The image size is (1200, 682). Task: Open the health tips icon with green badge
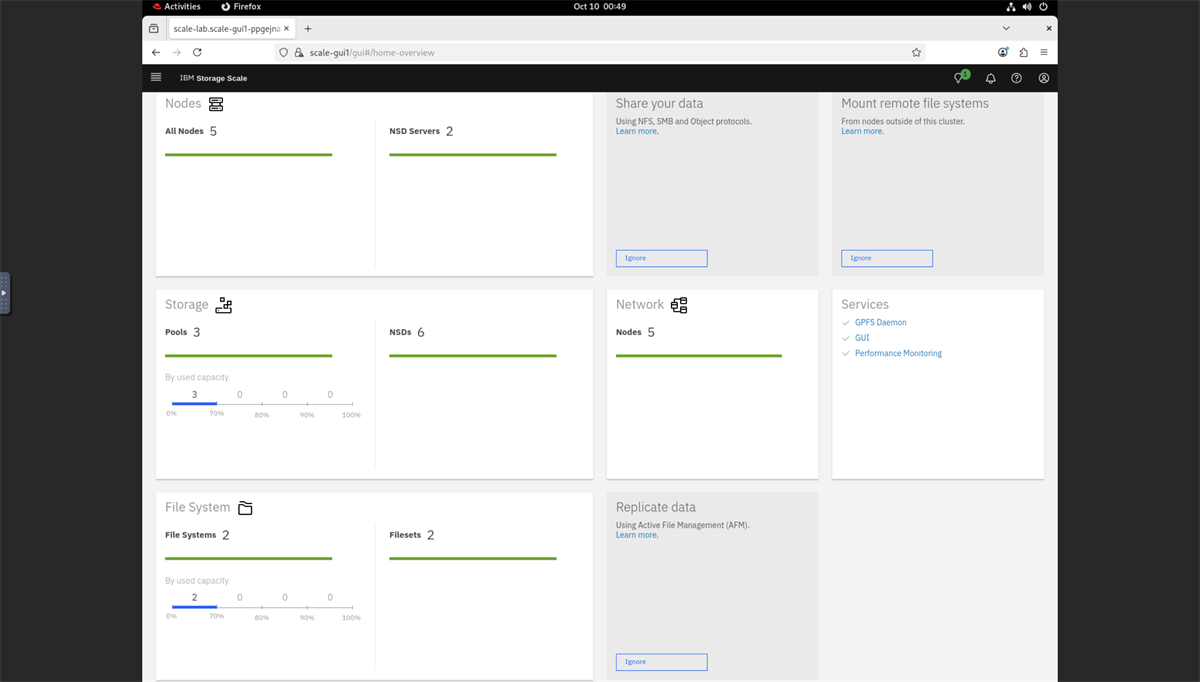tap(961, 77)
